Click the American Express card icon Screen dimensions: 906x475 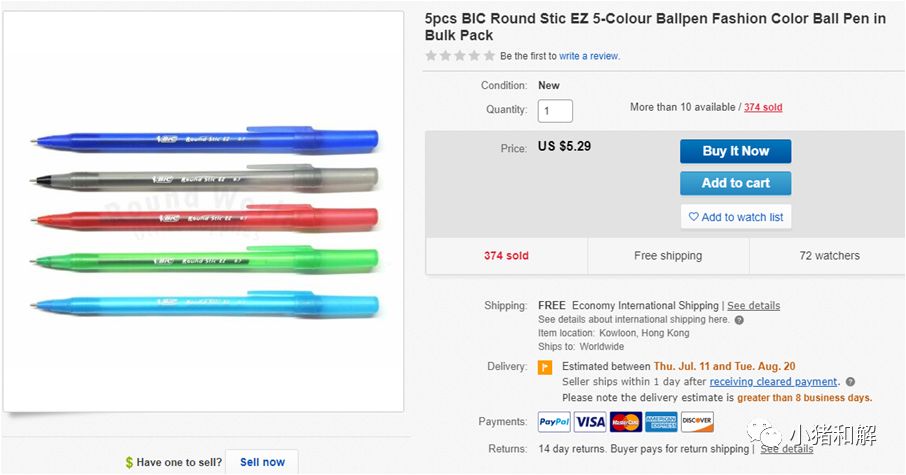coord(661,422)
